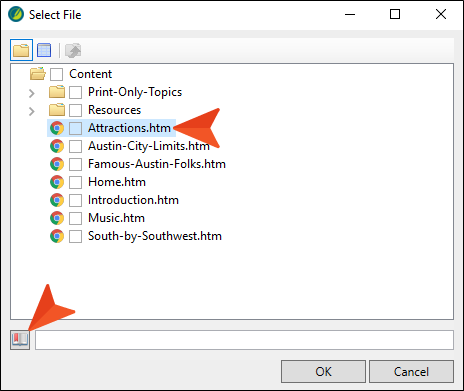The width and height of the screenshot is (464, 391).
Task: Click the Chrome icon beside Famous-Austin-Folks.htm
Action: [57, 164]
